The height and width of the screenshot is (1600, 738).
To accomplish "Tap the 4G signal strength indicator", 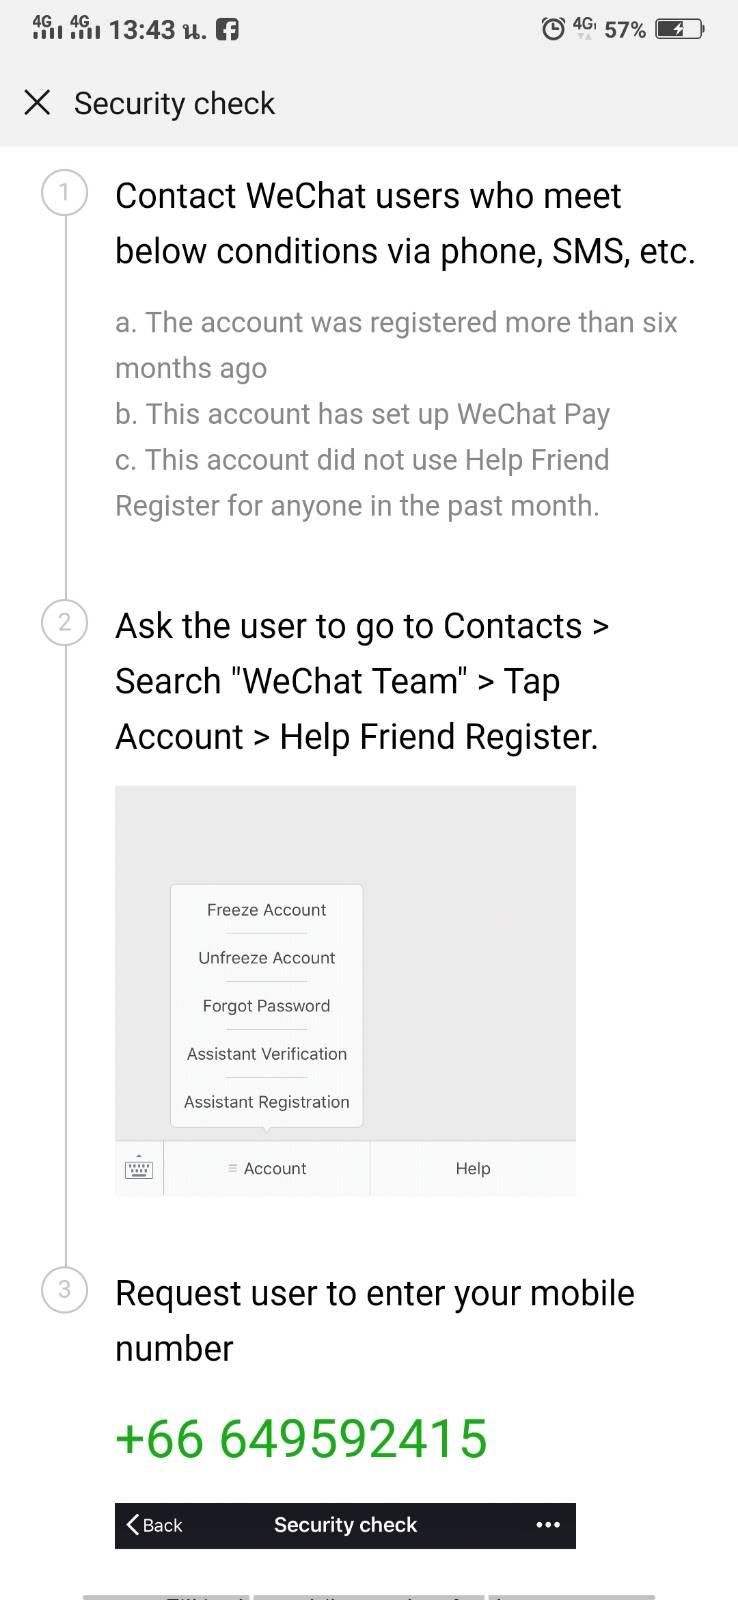I will [x=47, y=28].
